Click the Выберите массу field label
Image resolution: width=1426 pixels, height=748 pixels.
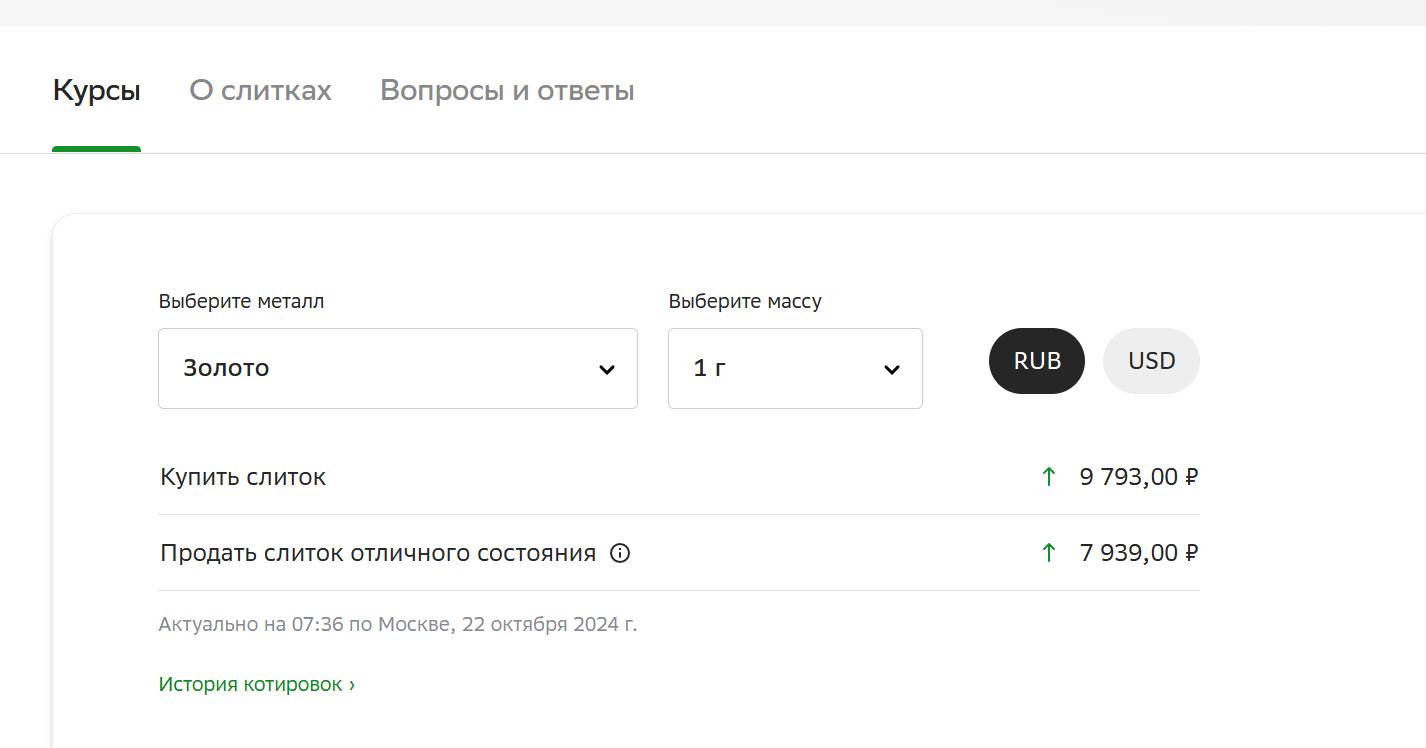[x=745, y=301]
